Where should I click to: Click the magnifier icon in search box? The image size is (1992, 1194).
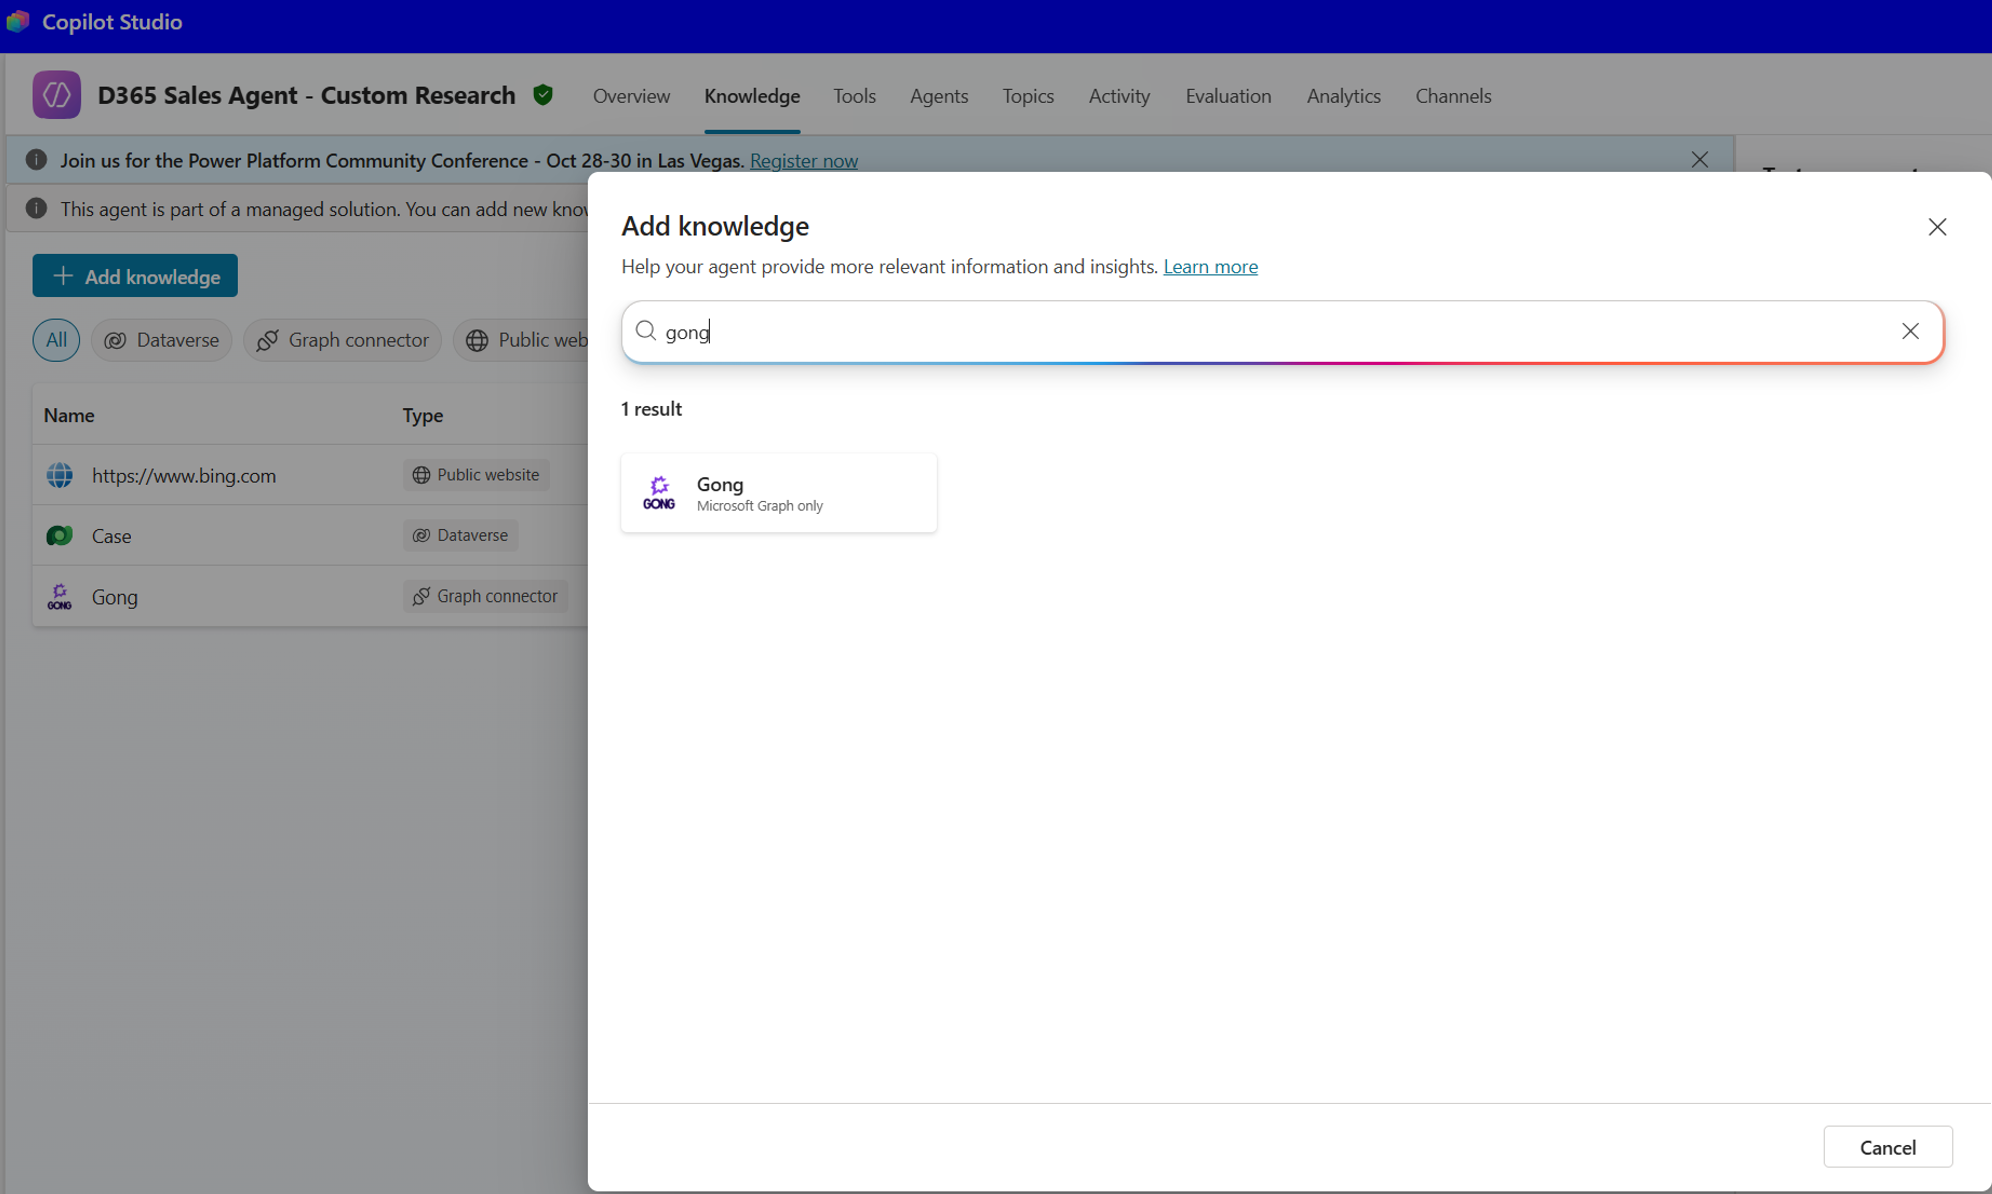(646, 331)
